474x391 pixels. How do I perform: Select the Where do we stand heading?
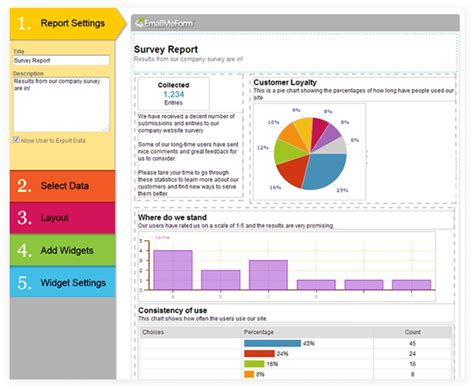click(x=172, y=217)
